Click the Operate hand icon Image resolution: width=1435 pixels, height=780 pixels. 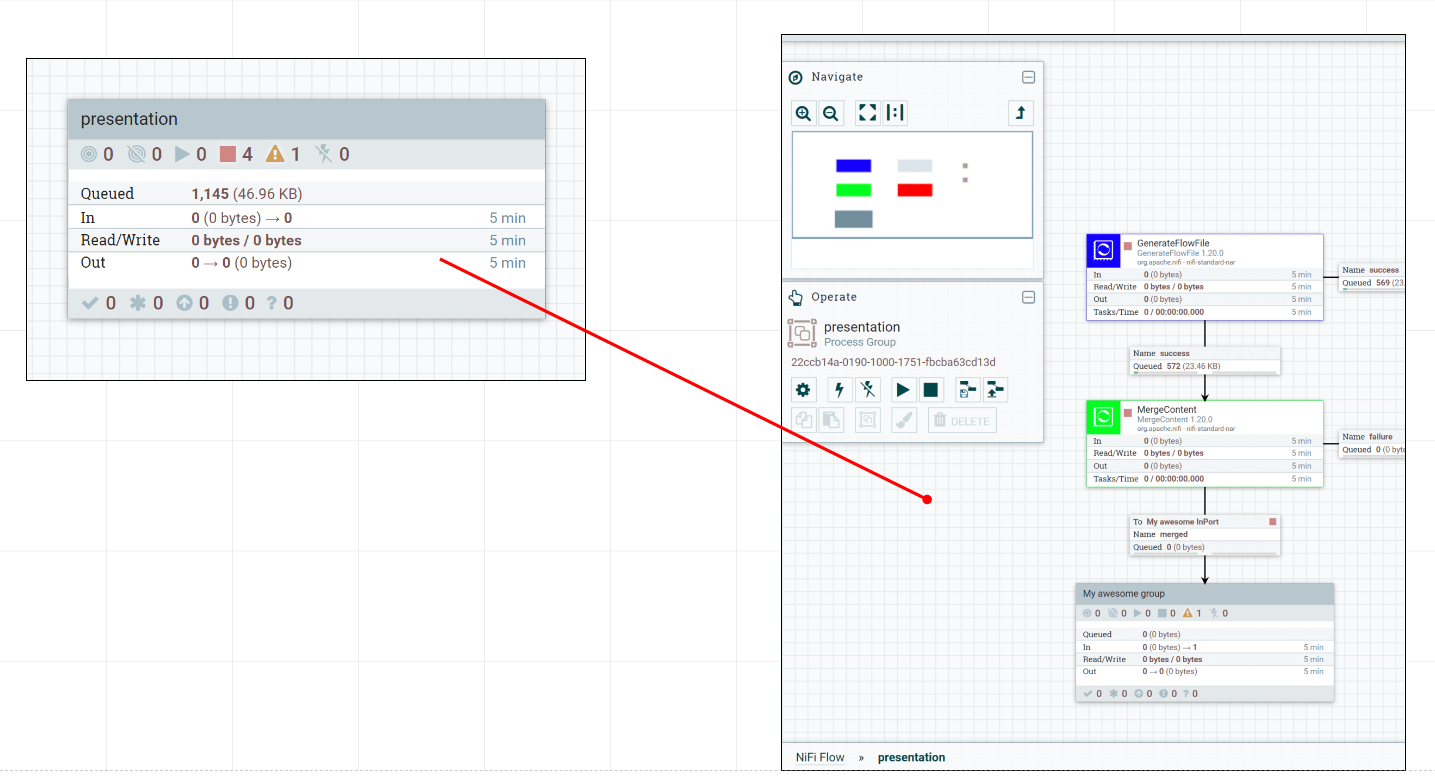[796, 297]
